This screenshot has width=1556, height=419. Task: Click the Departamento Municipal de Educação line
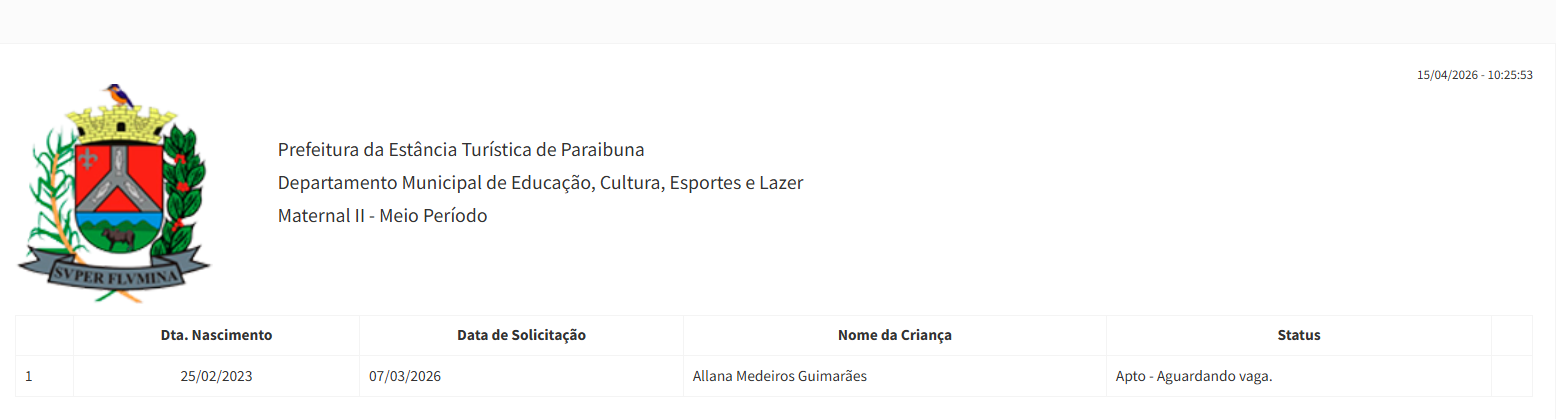pos(540,183)
